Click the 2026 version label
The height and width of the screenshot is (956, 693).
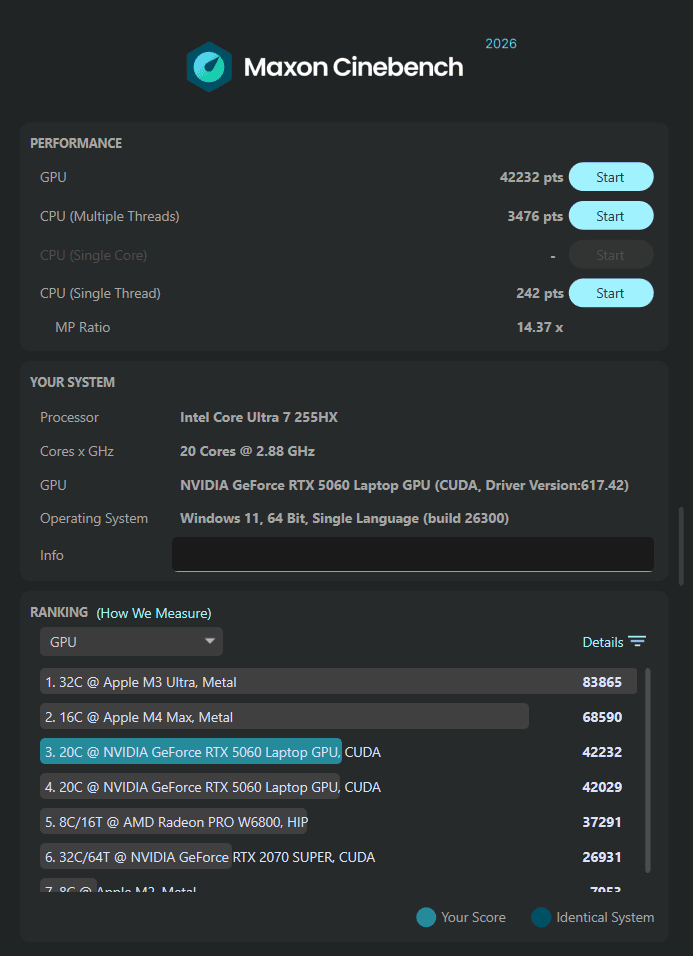pyautogui.click(x=501, y=44)
